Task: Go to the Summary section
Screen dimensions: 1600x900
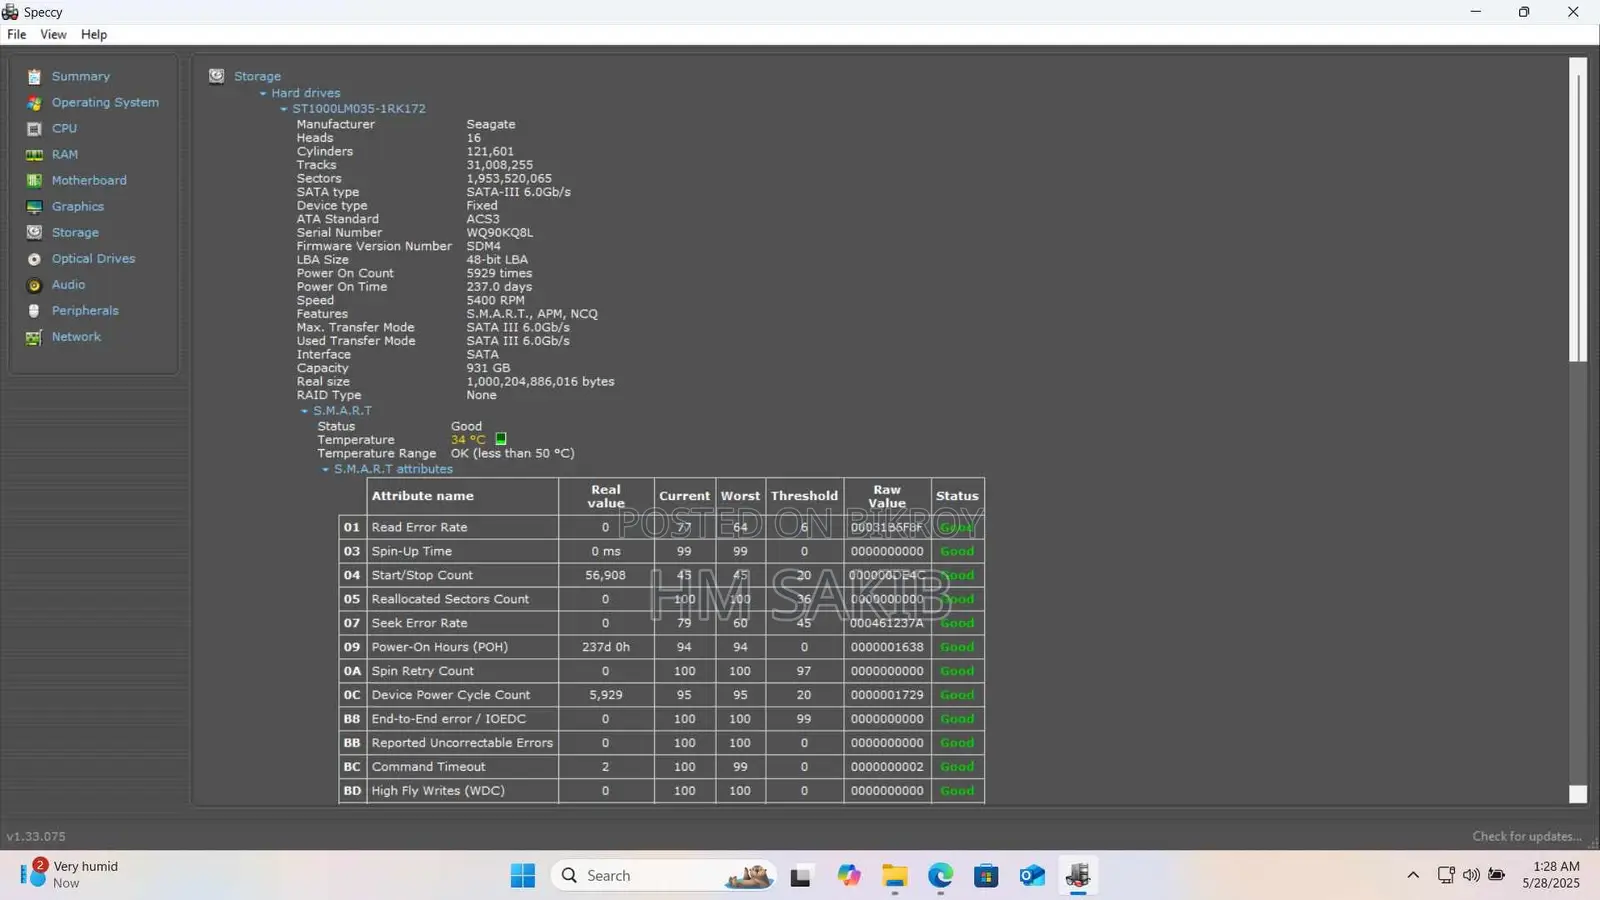Action: [81, 77]
